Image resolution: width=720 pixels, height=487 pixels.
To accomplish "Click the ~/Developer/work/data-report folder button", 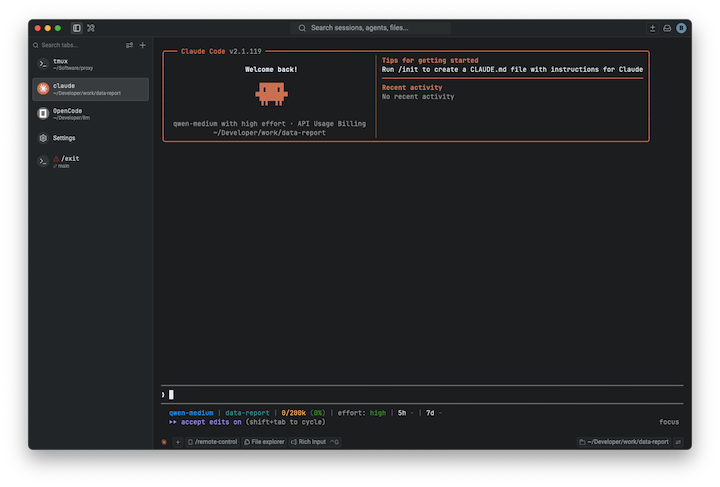I will coord(624,442).
